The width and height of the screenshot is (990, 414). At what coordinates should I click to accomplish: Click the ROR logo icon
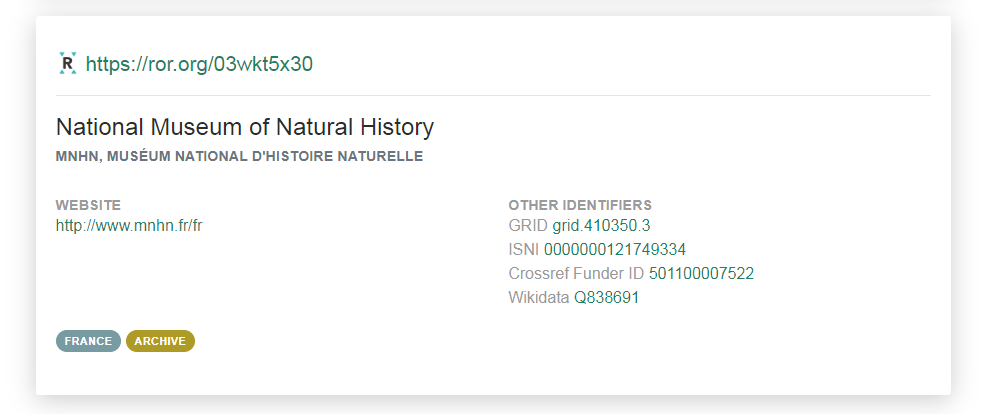click(x=67, y=64)
